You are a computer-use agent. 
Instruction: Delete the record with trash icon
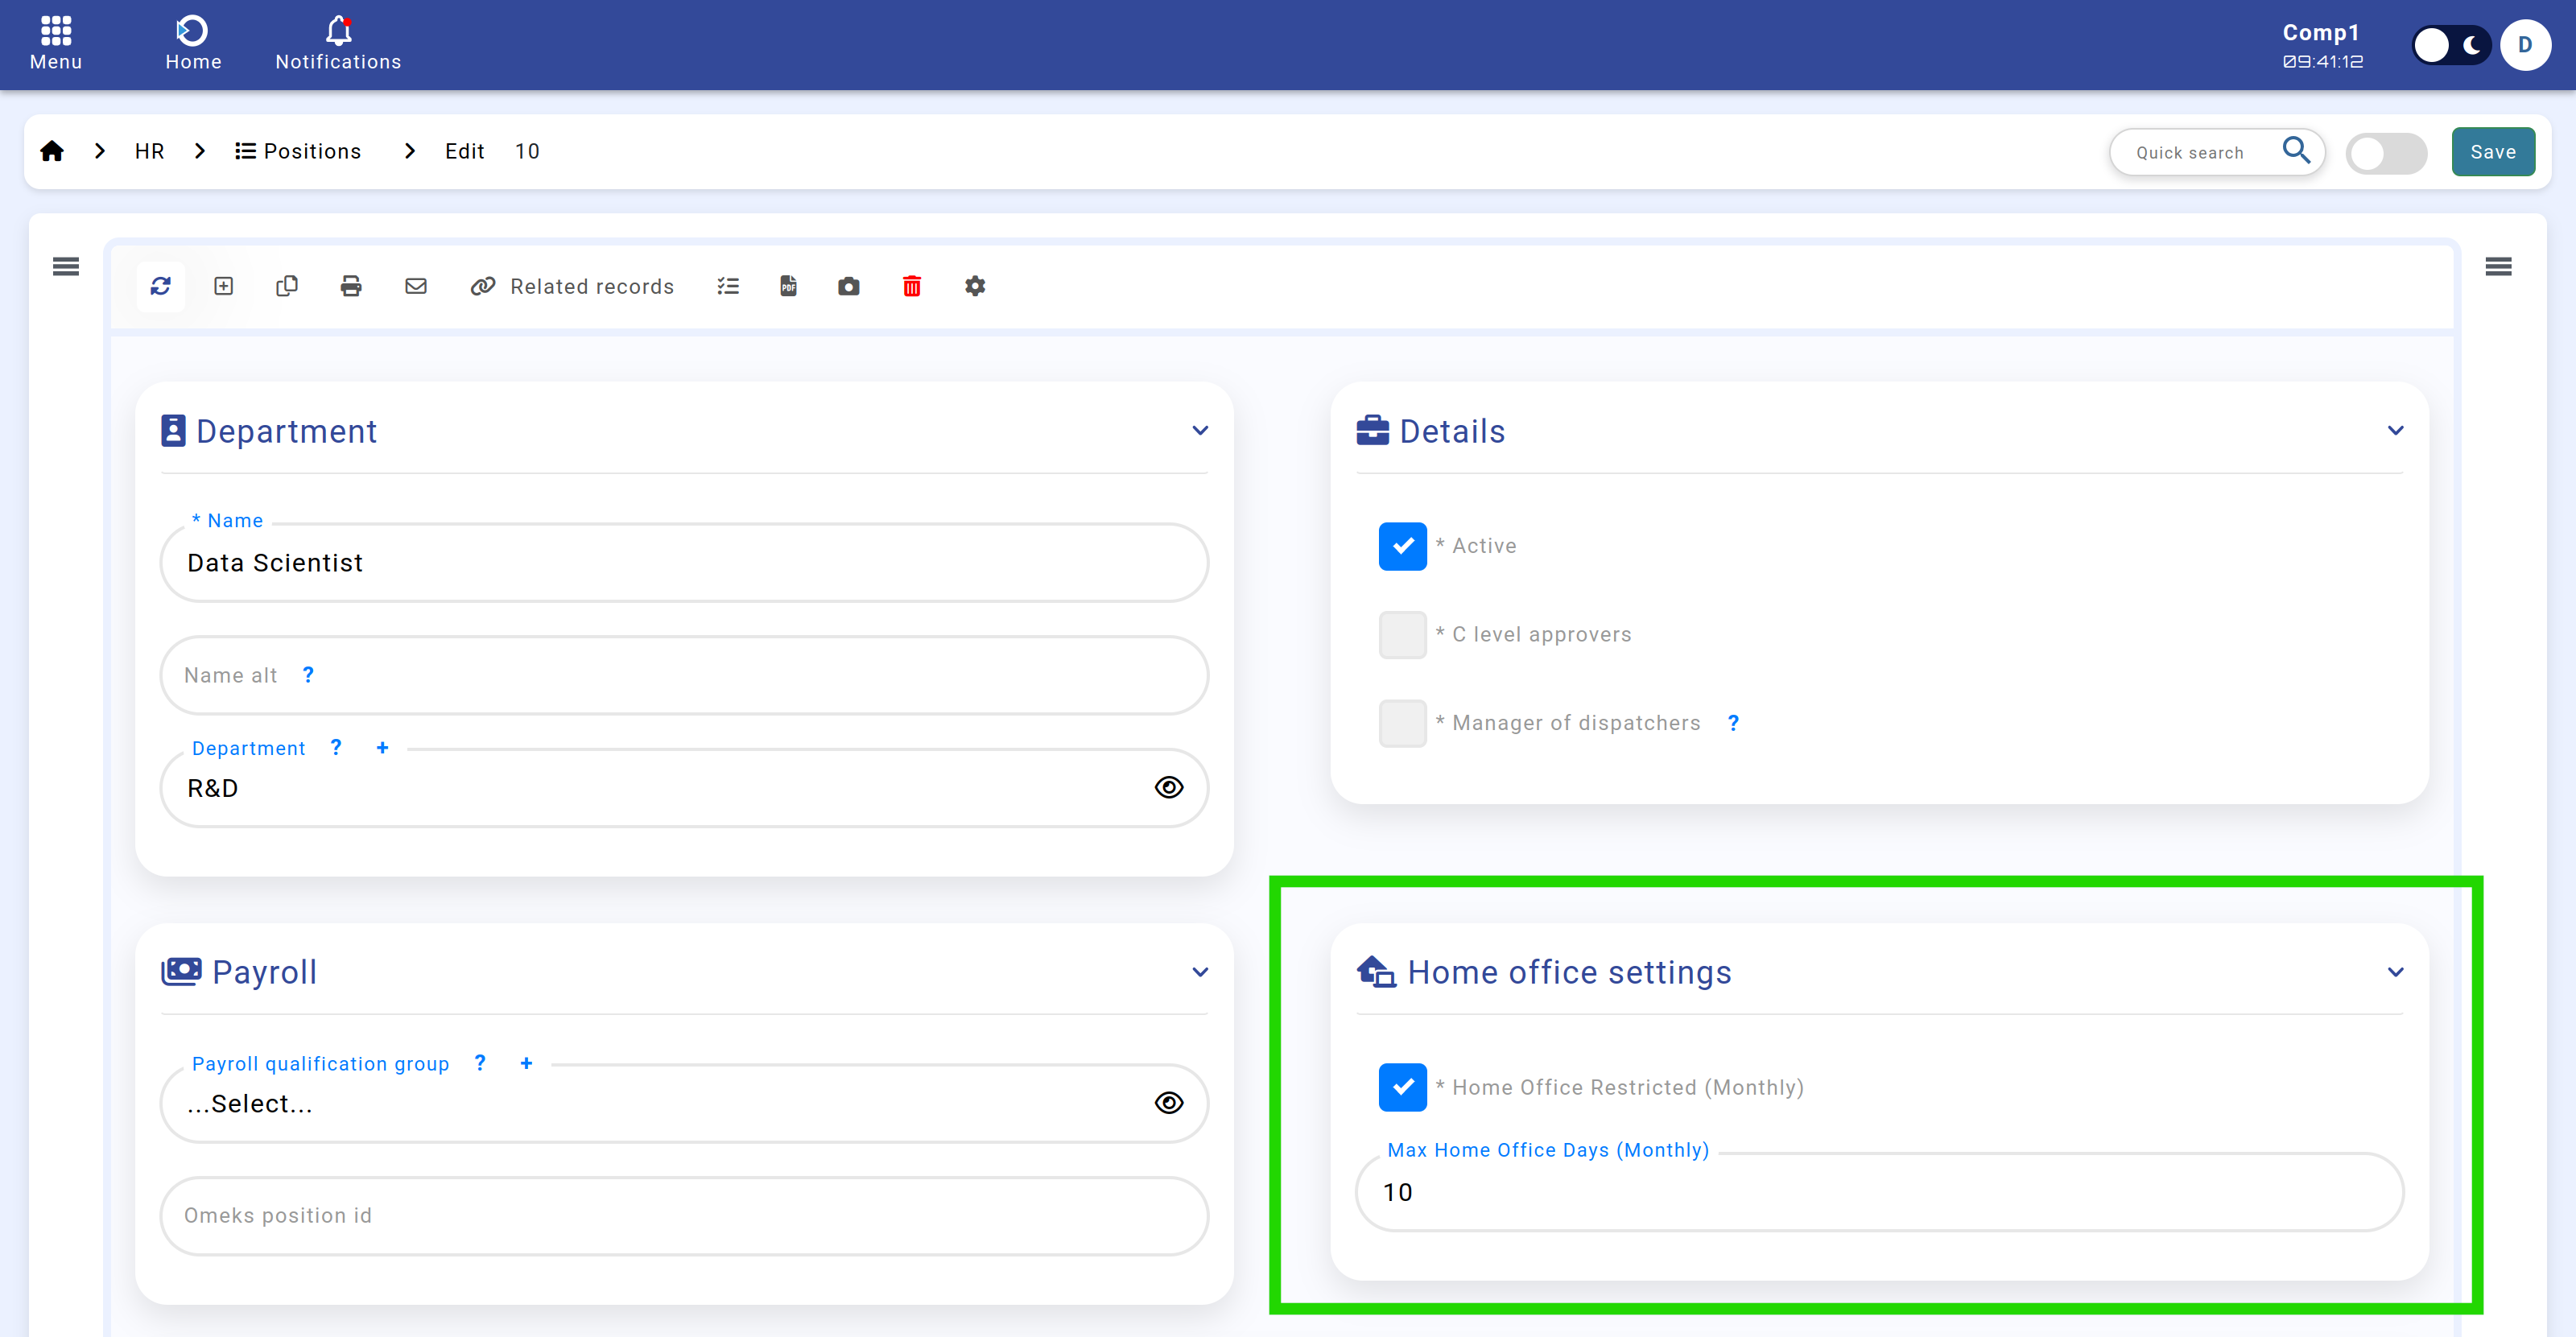click(x=912, y=287)
